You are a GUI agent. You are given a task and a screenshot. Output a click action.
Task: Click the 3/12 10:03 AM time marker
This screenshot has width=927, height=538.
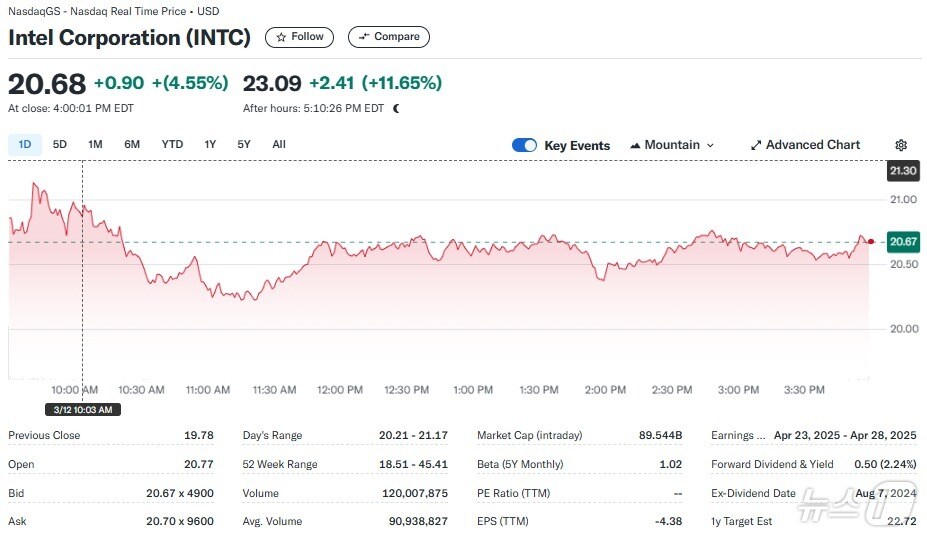coord(83,409)
